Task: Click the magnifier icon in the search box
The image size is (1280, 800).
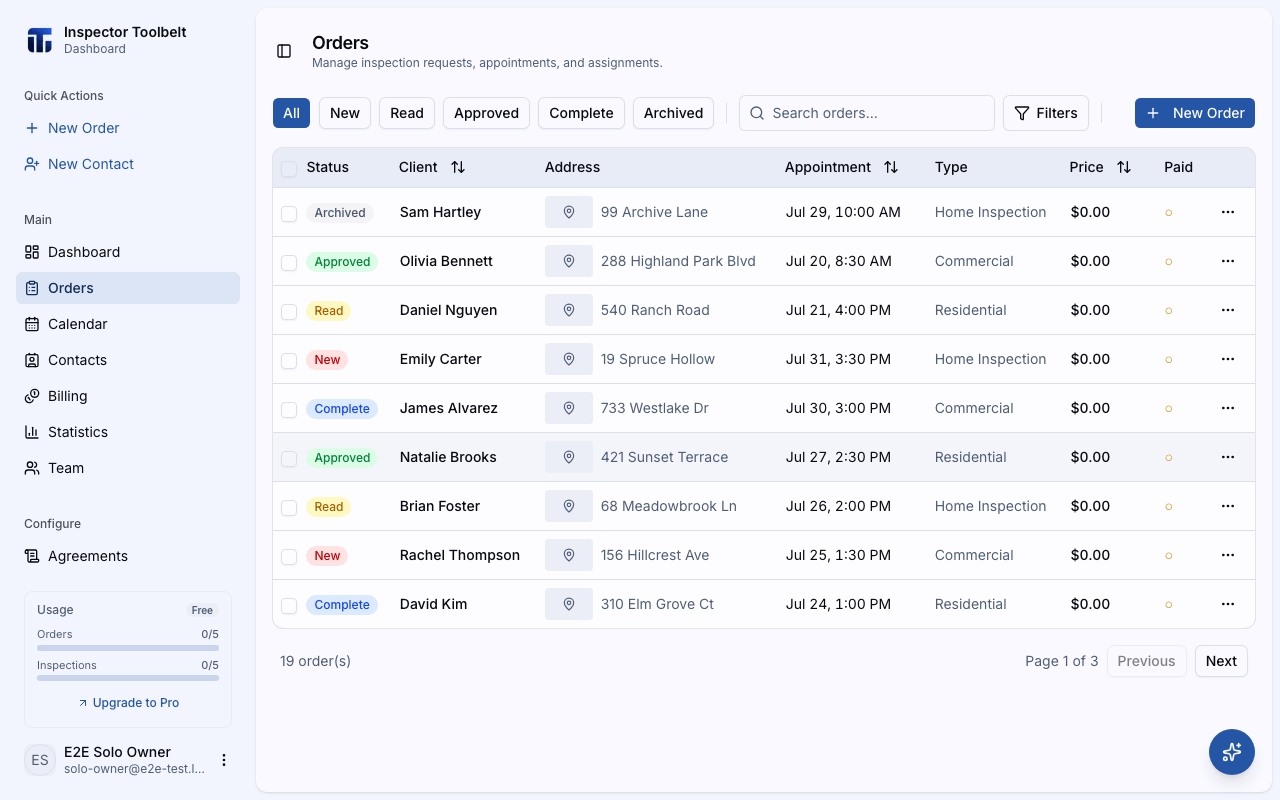Action: 757,113
